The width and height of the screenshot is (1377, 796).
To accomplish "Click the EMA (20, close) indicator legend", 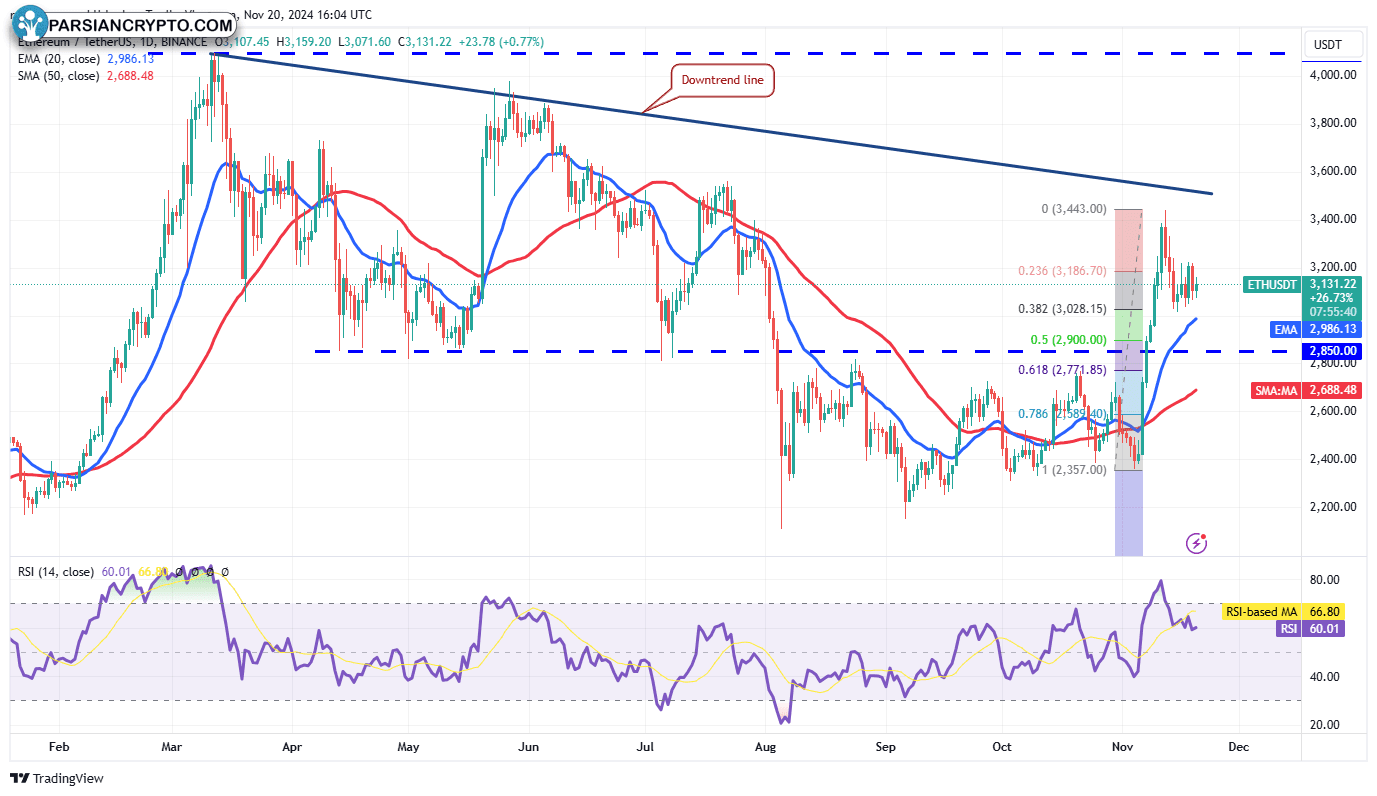I will point(61,59).
